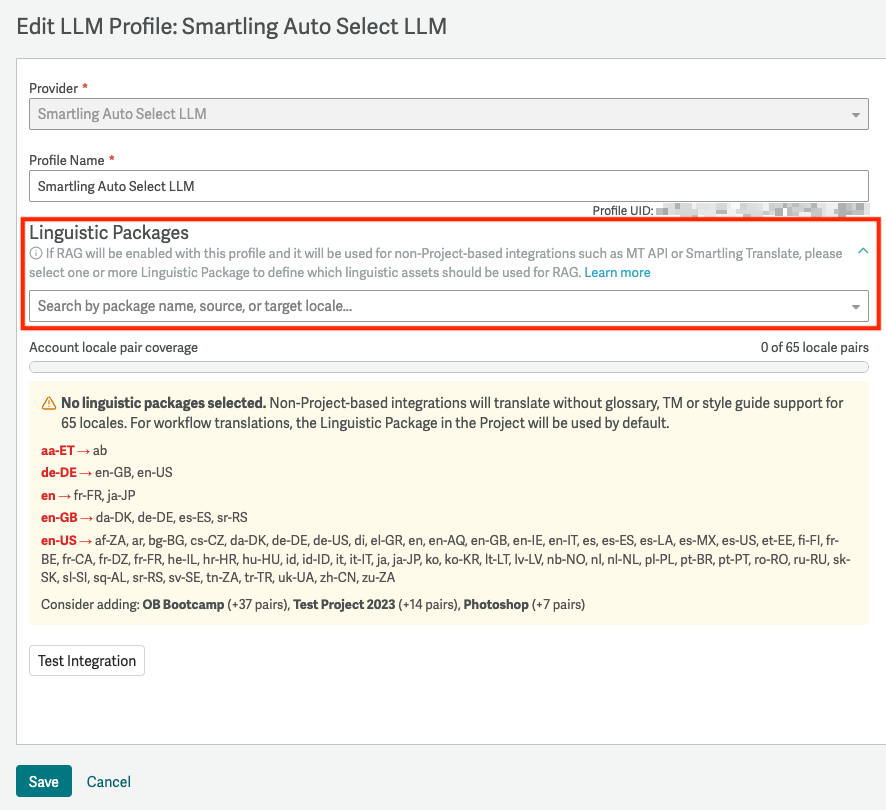
Task: Click the Photoshop package suggestion
Action: (496, 604)
